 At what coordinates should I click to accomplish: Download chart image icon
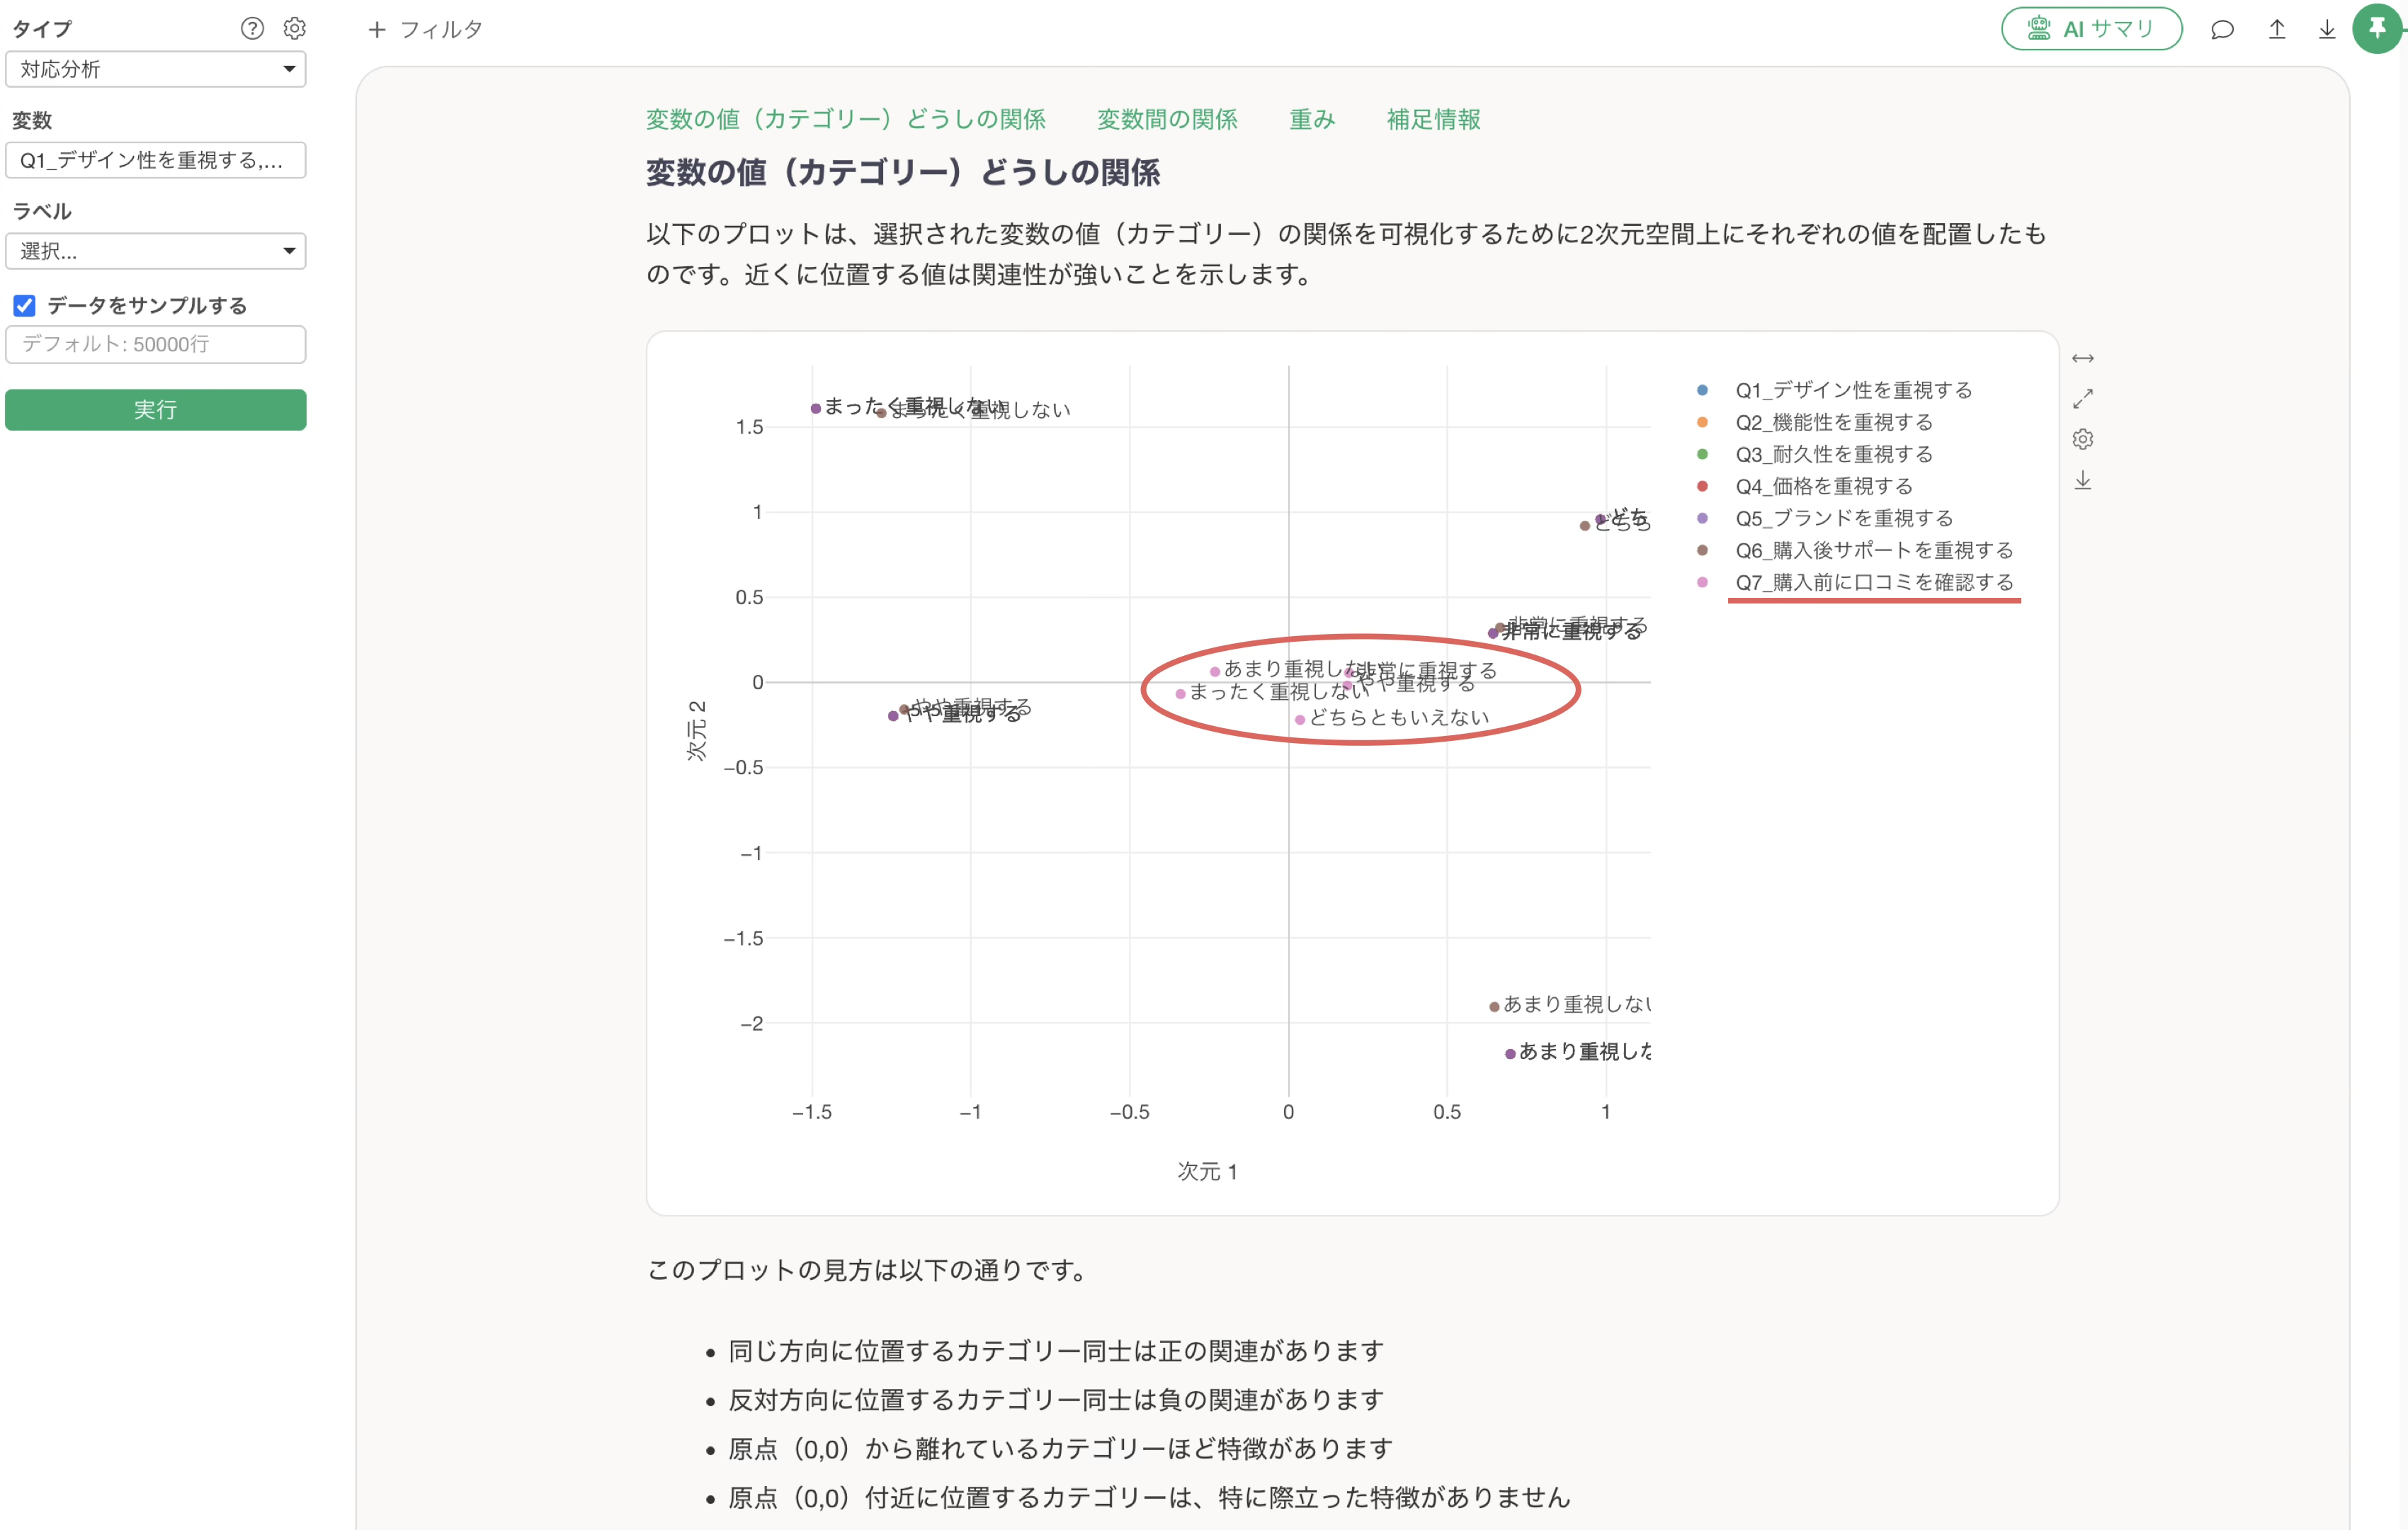[x=2082, y=481]
